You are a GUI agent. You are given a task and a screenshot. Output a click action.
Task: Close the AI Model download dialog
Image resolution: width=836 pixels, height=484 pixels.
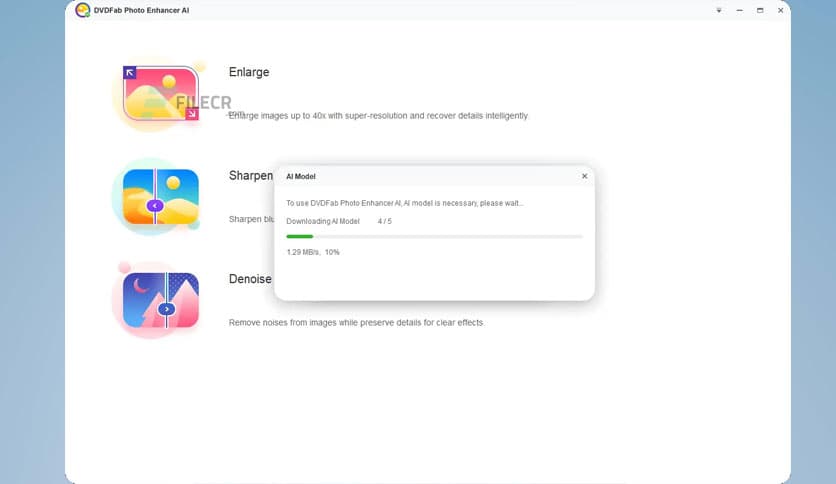(584, 176)
